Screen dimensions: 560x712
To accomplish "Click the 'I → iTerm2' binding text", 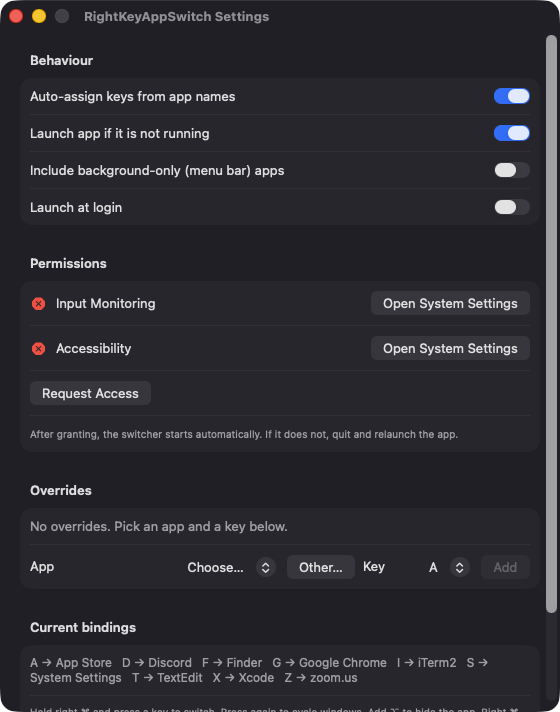I will 426,663.
